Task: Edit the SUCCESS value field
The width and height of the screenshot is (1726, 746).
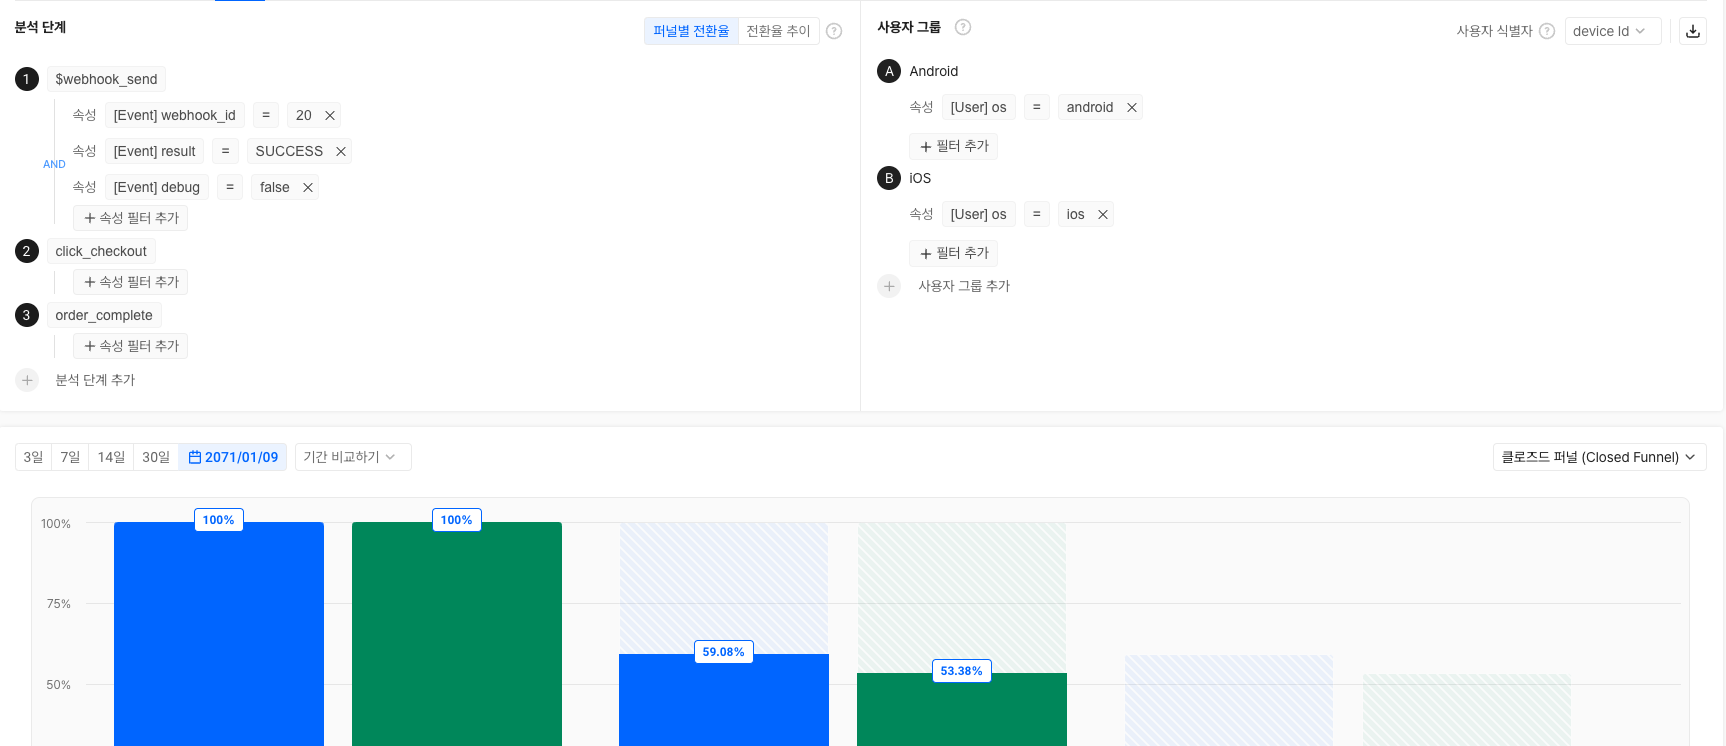Action: click(289, 151)
